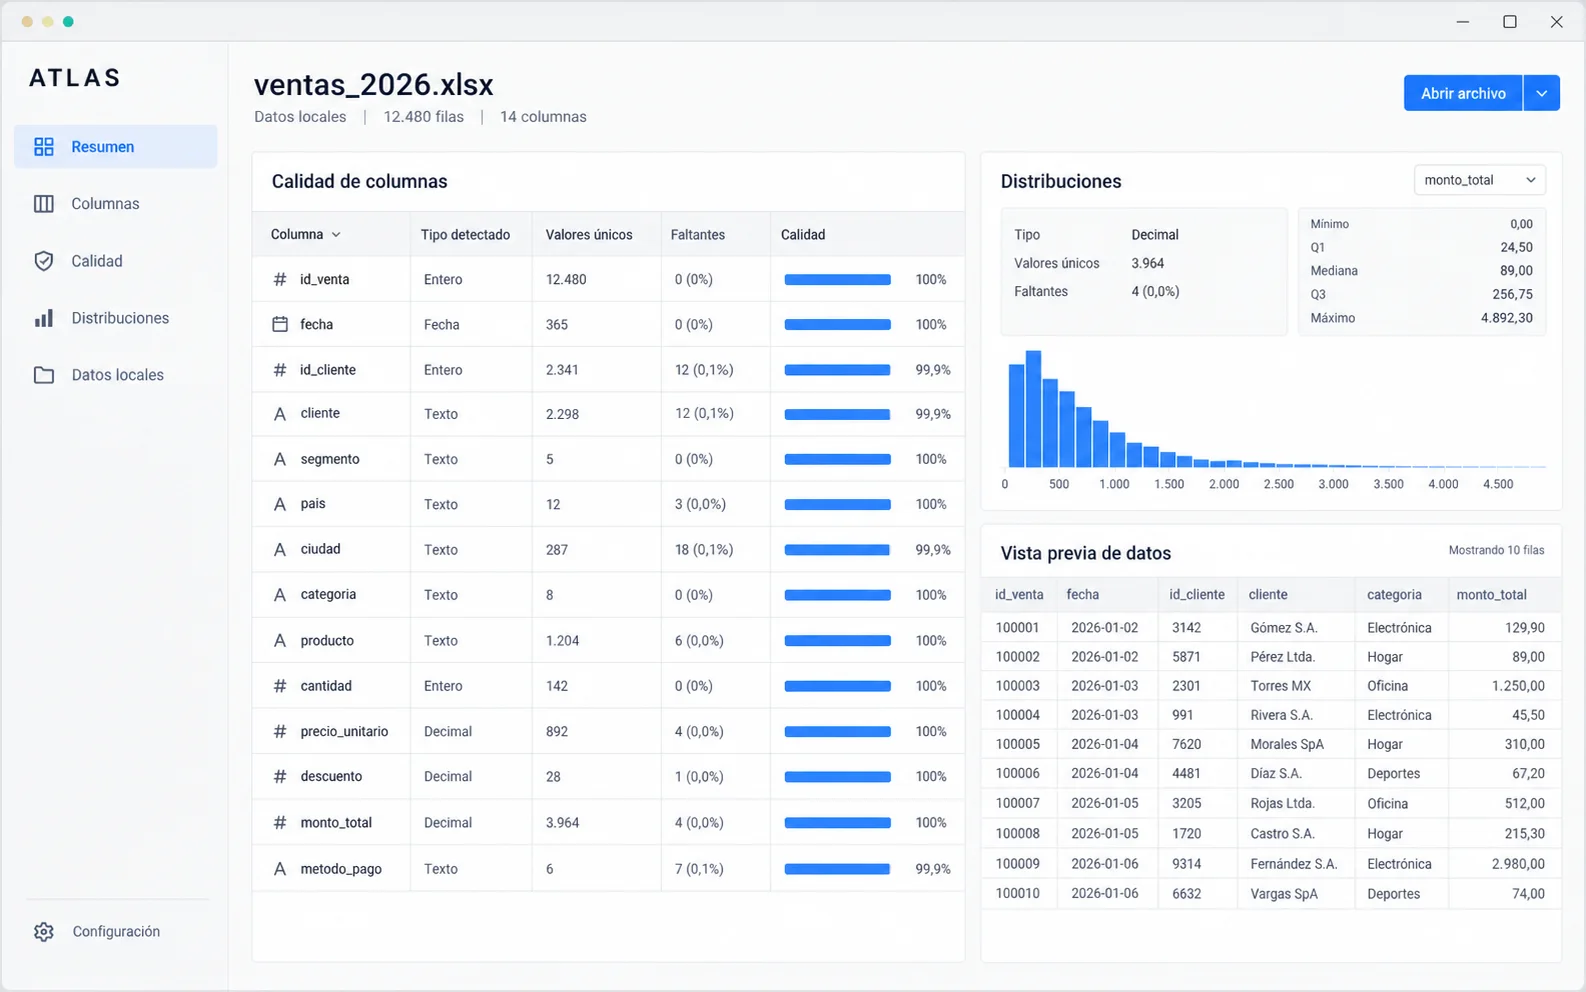Open the monto_total distribution column selector
The height and width of the screenshot is (992, 1586).
[x=1480, y=180]
